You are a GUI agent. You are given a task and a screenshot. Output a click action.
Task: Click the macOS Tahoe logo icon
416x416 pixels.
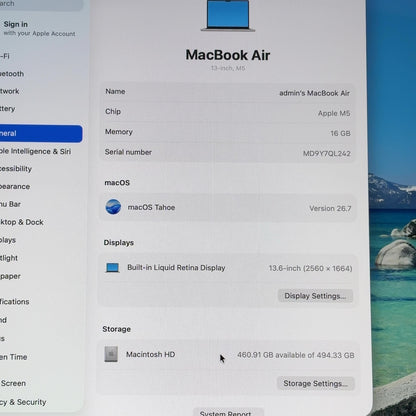coord(113,207)
